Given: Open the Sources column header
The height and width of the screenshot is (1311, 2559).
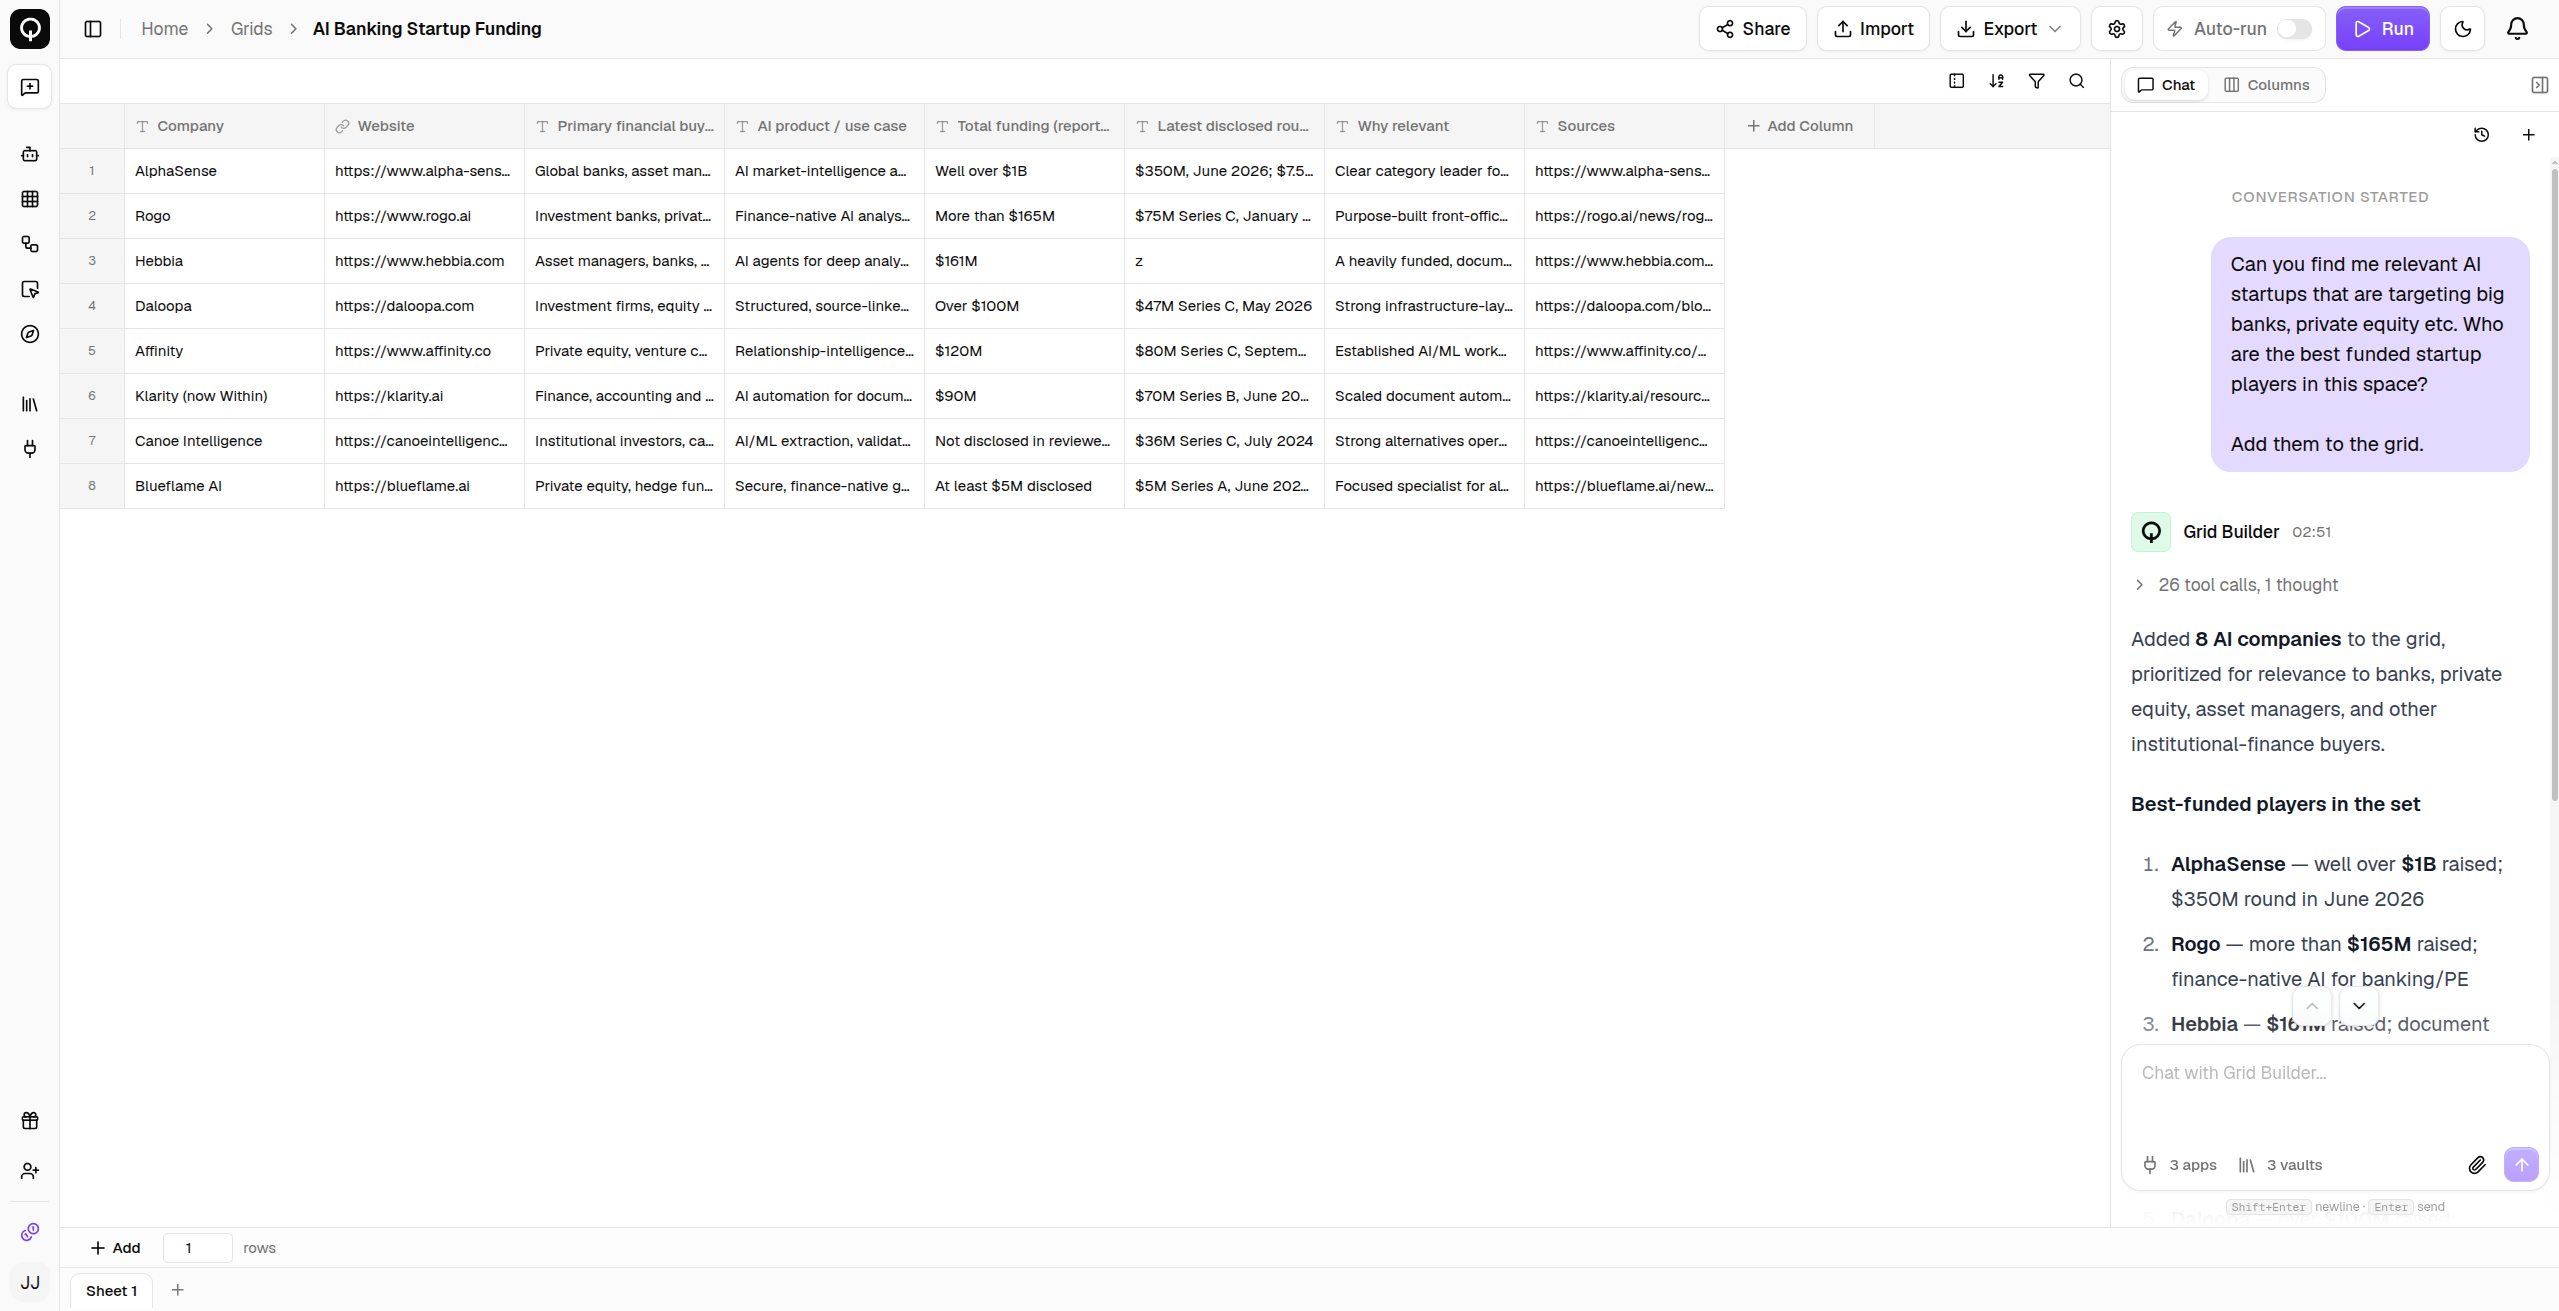Looking at the screenshot, I should click(1624, 126).
